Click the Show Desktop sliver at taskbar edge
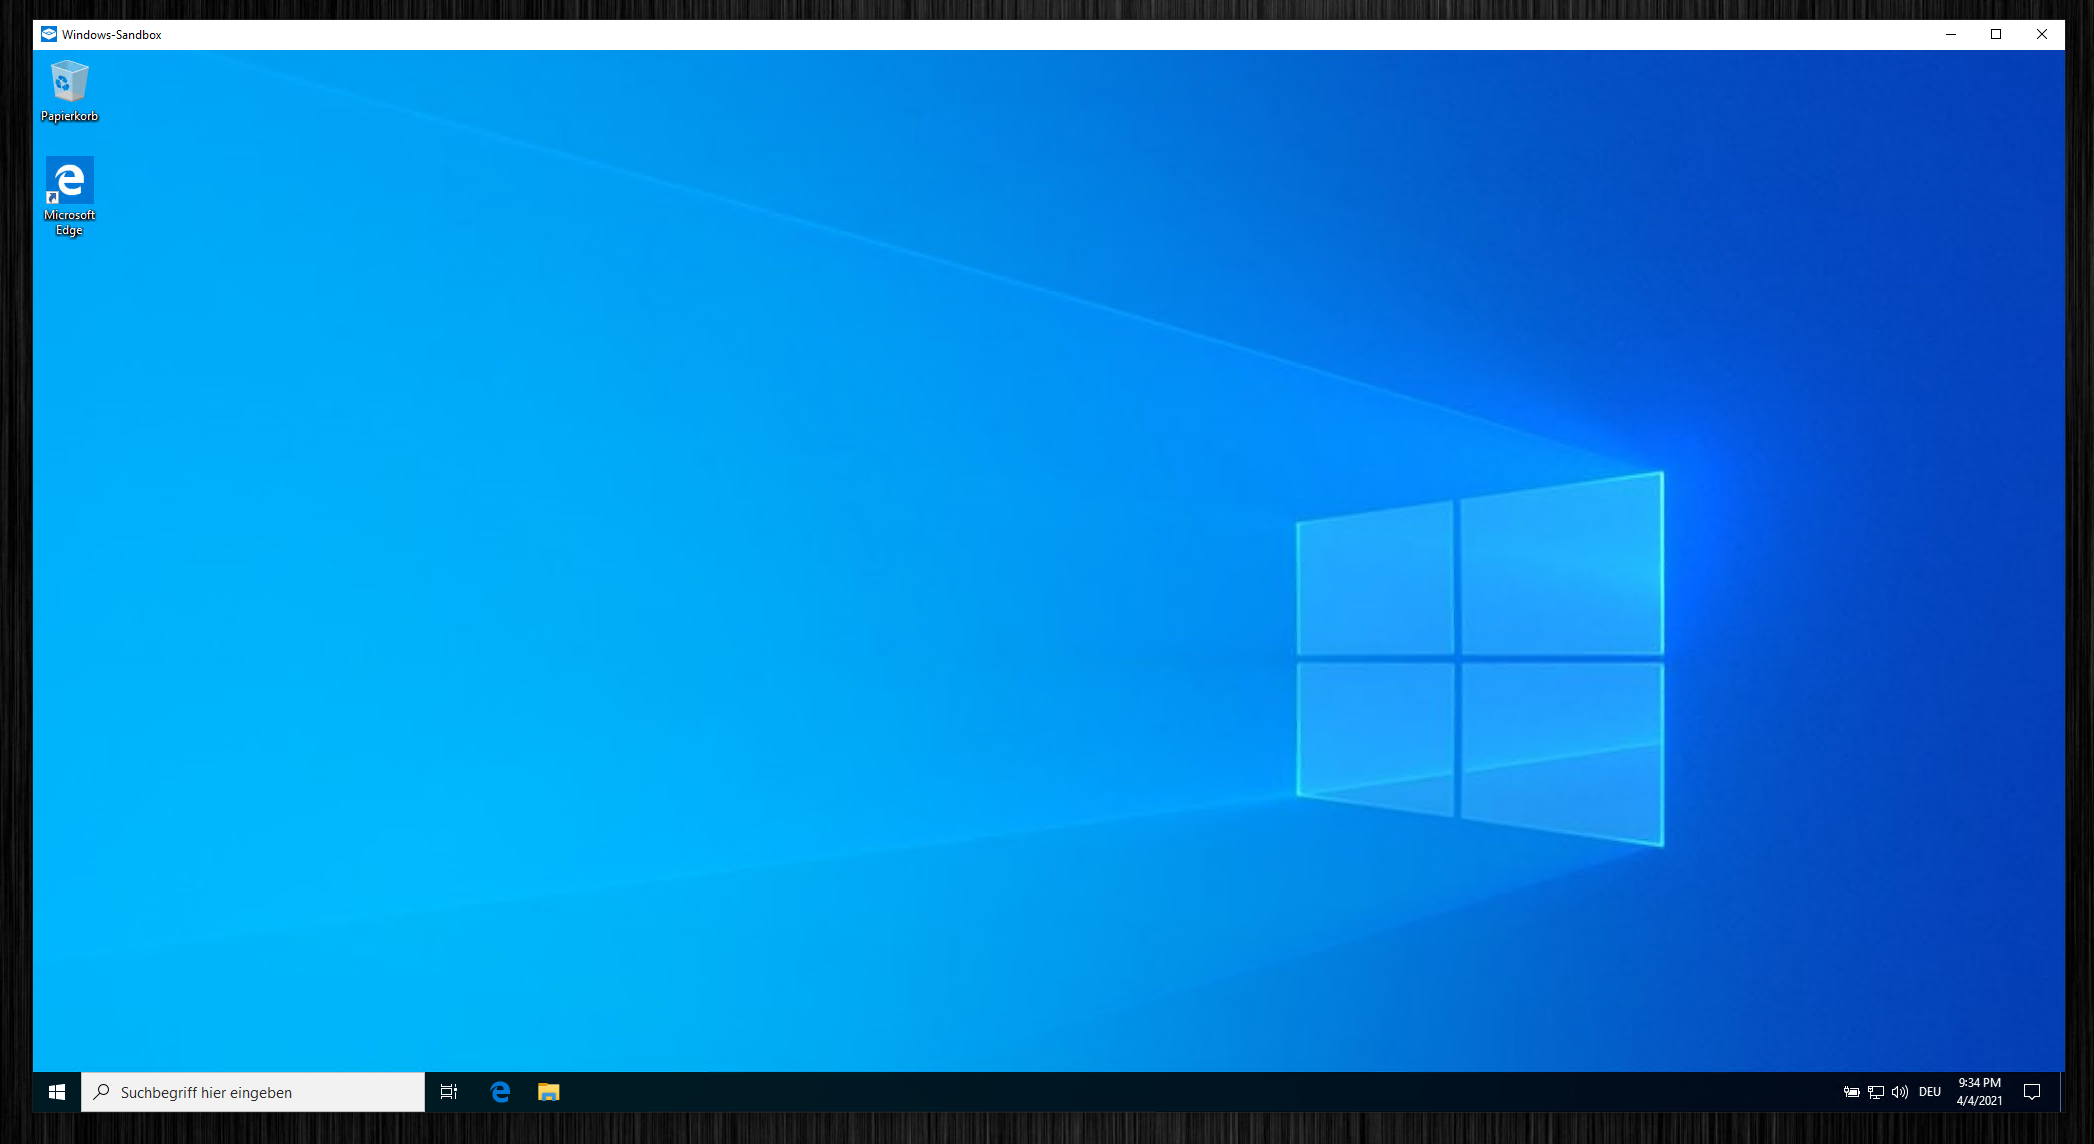This screenshot has height=1144, width=2094. [x=2061, y=1092]
